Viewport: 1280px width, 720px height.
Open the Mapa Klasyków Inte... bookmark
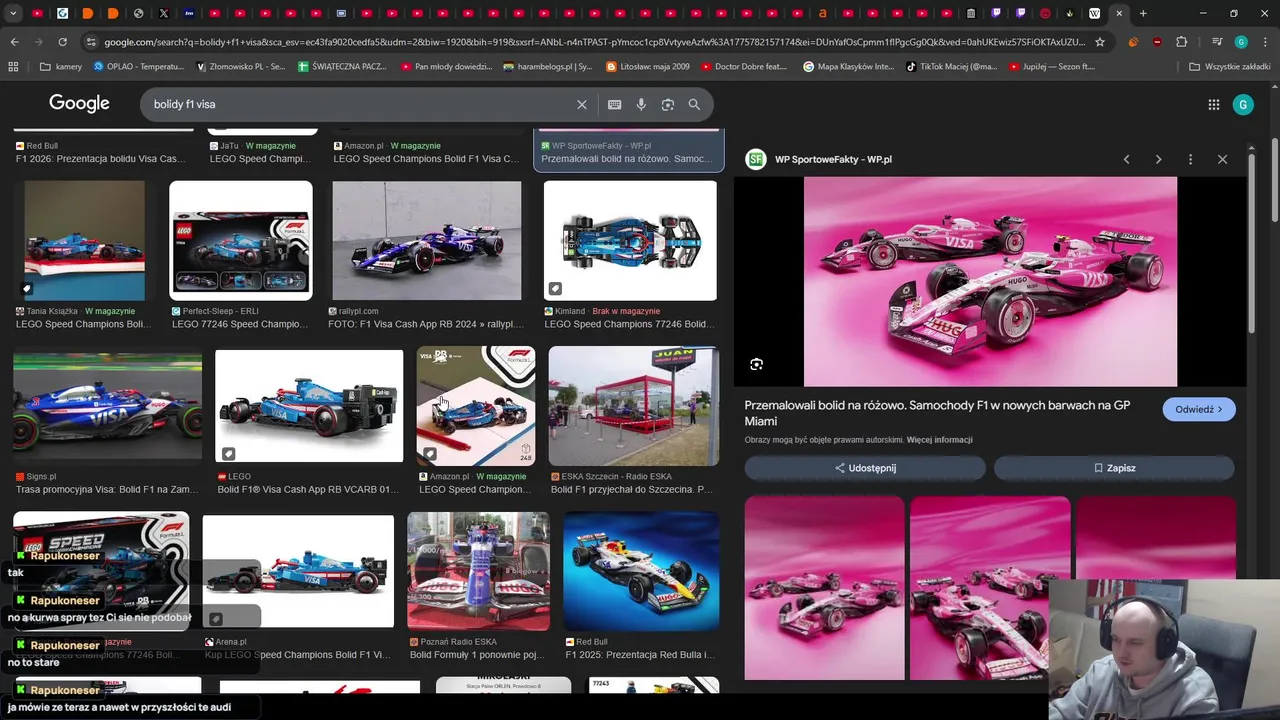848,67
